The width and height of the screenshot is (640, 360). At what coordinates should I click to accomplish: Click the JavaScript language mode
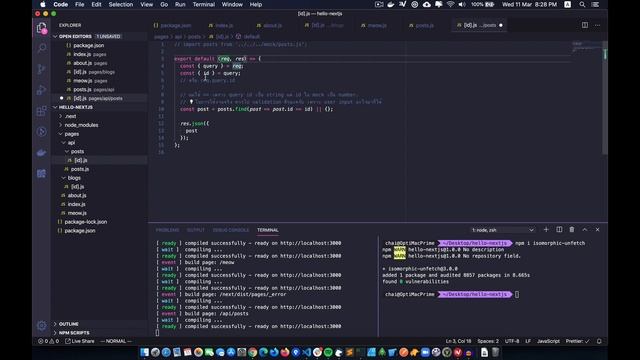(548, 341)
